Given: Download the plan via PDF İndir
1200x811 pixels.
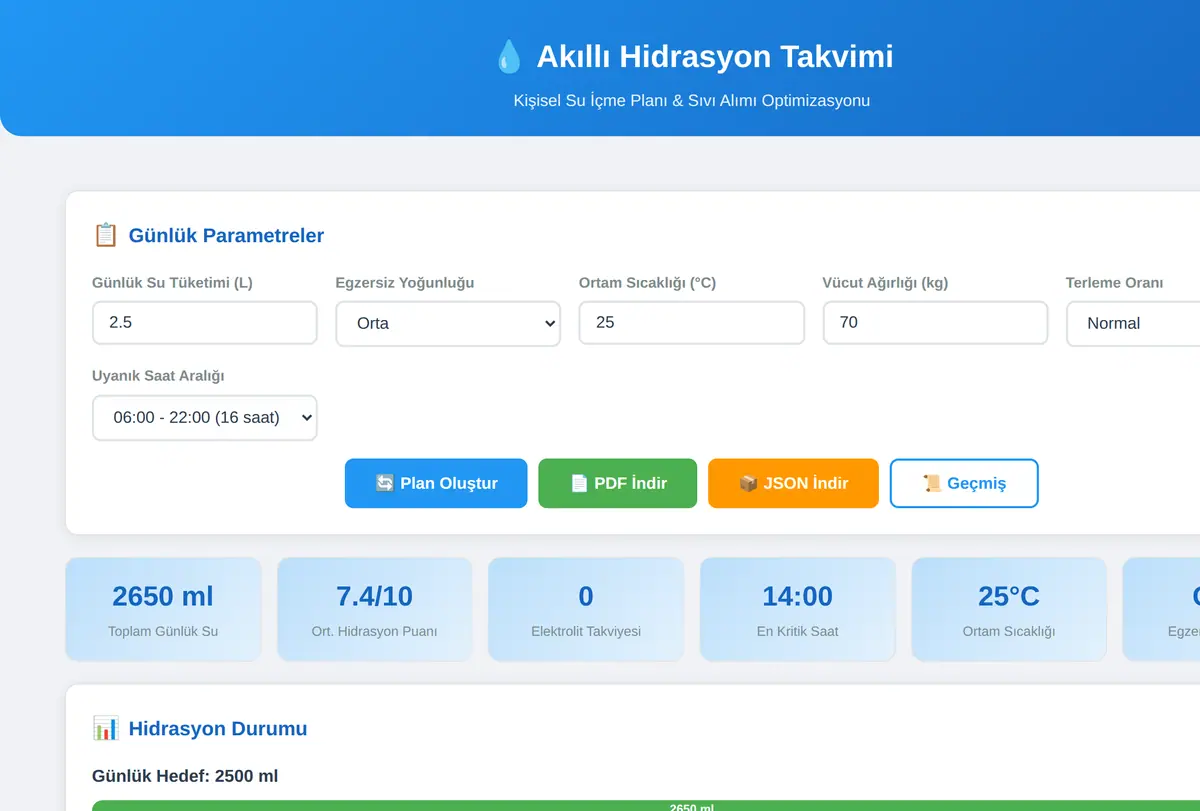Looking at the screenshot, I should point(618,483).
